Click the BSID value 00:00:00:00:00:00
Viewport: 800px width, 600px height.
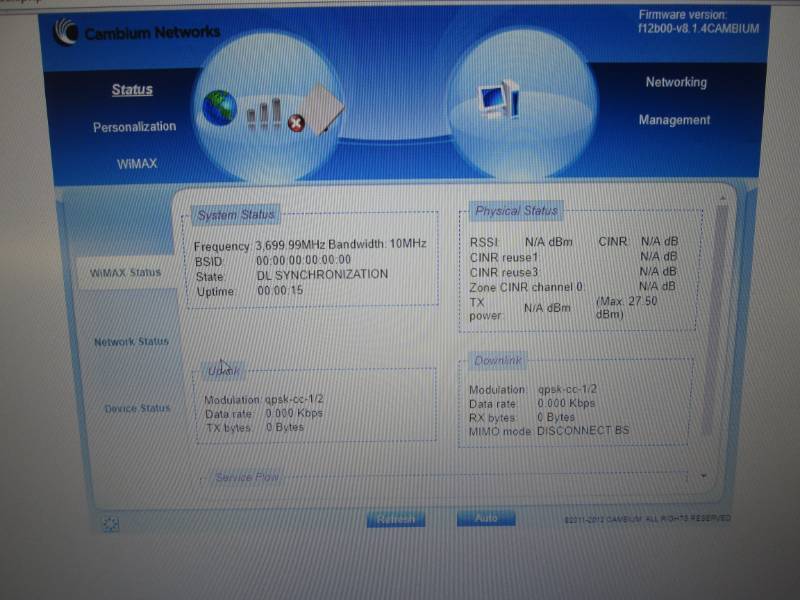pyautogui.click(x=304, y=260)
